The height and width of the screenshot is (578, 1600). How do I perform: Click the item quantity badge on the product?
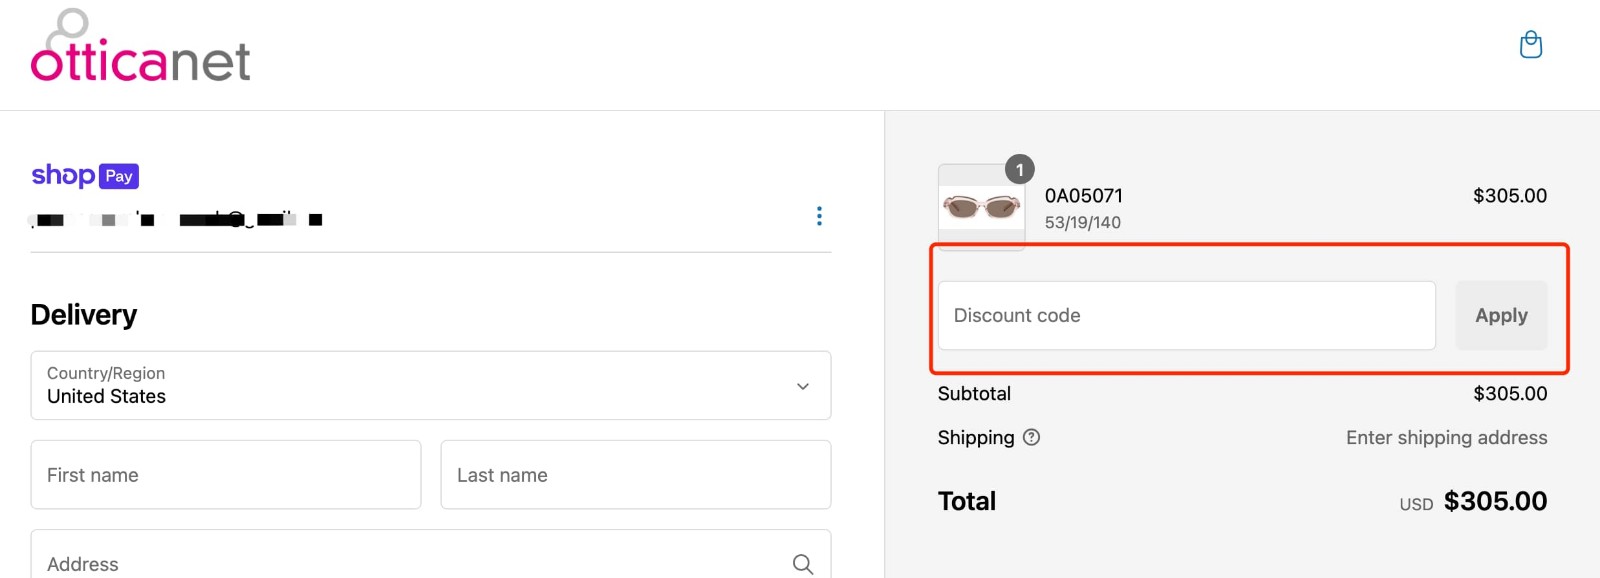pos(1020,169)
